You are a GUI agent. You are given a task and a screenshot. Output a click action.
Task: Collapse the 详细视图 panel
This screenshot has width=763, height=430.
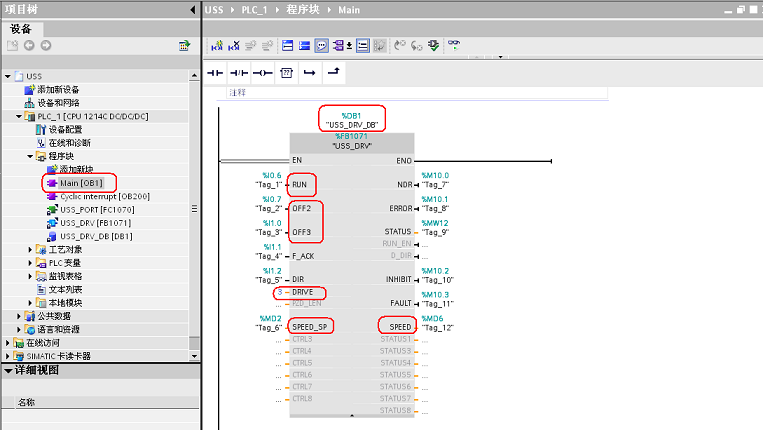tap(7, 371)
